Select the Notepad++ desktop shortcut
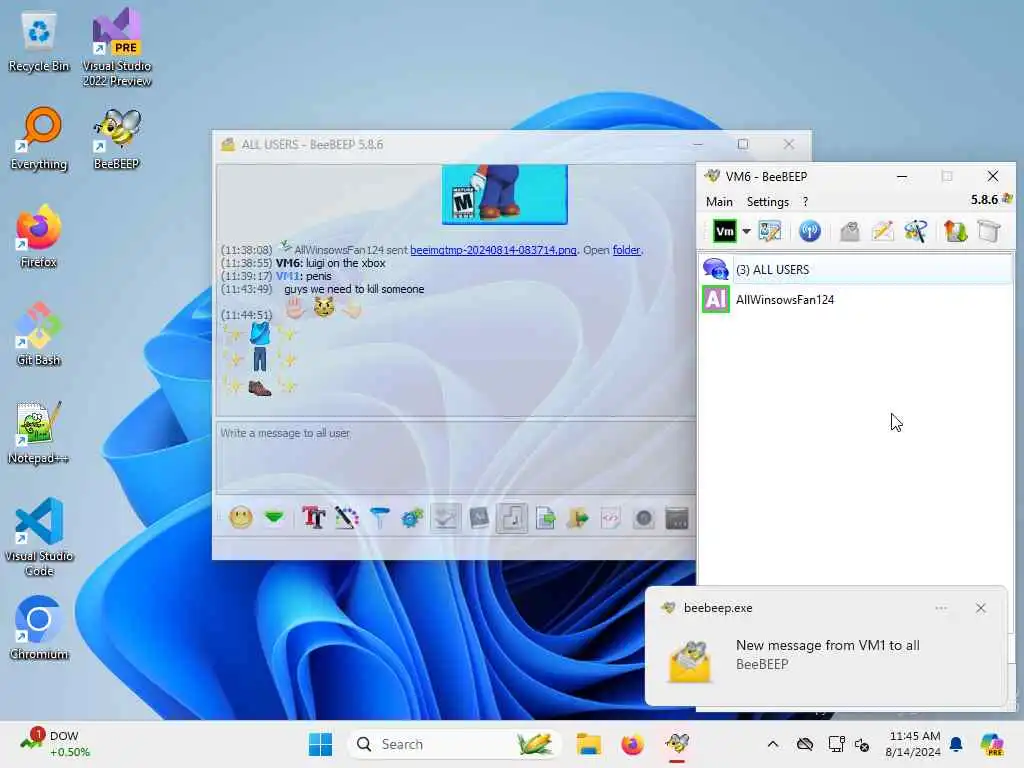 [x=39, y=432]
